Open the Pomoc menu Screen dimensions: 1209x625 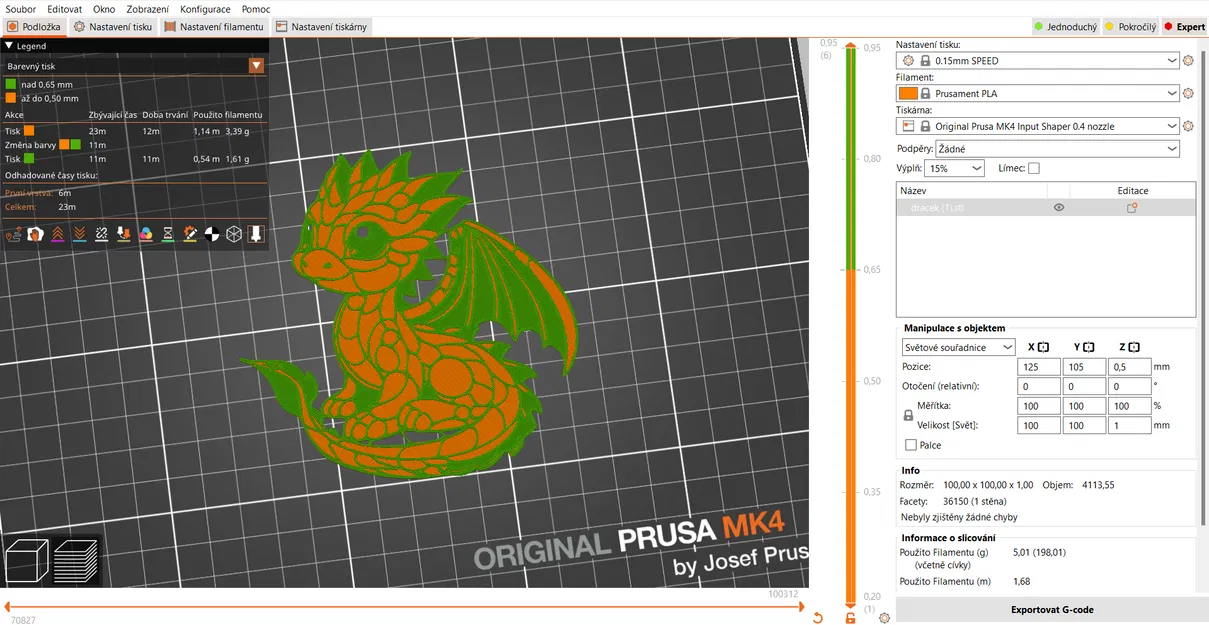pos(256,9)
